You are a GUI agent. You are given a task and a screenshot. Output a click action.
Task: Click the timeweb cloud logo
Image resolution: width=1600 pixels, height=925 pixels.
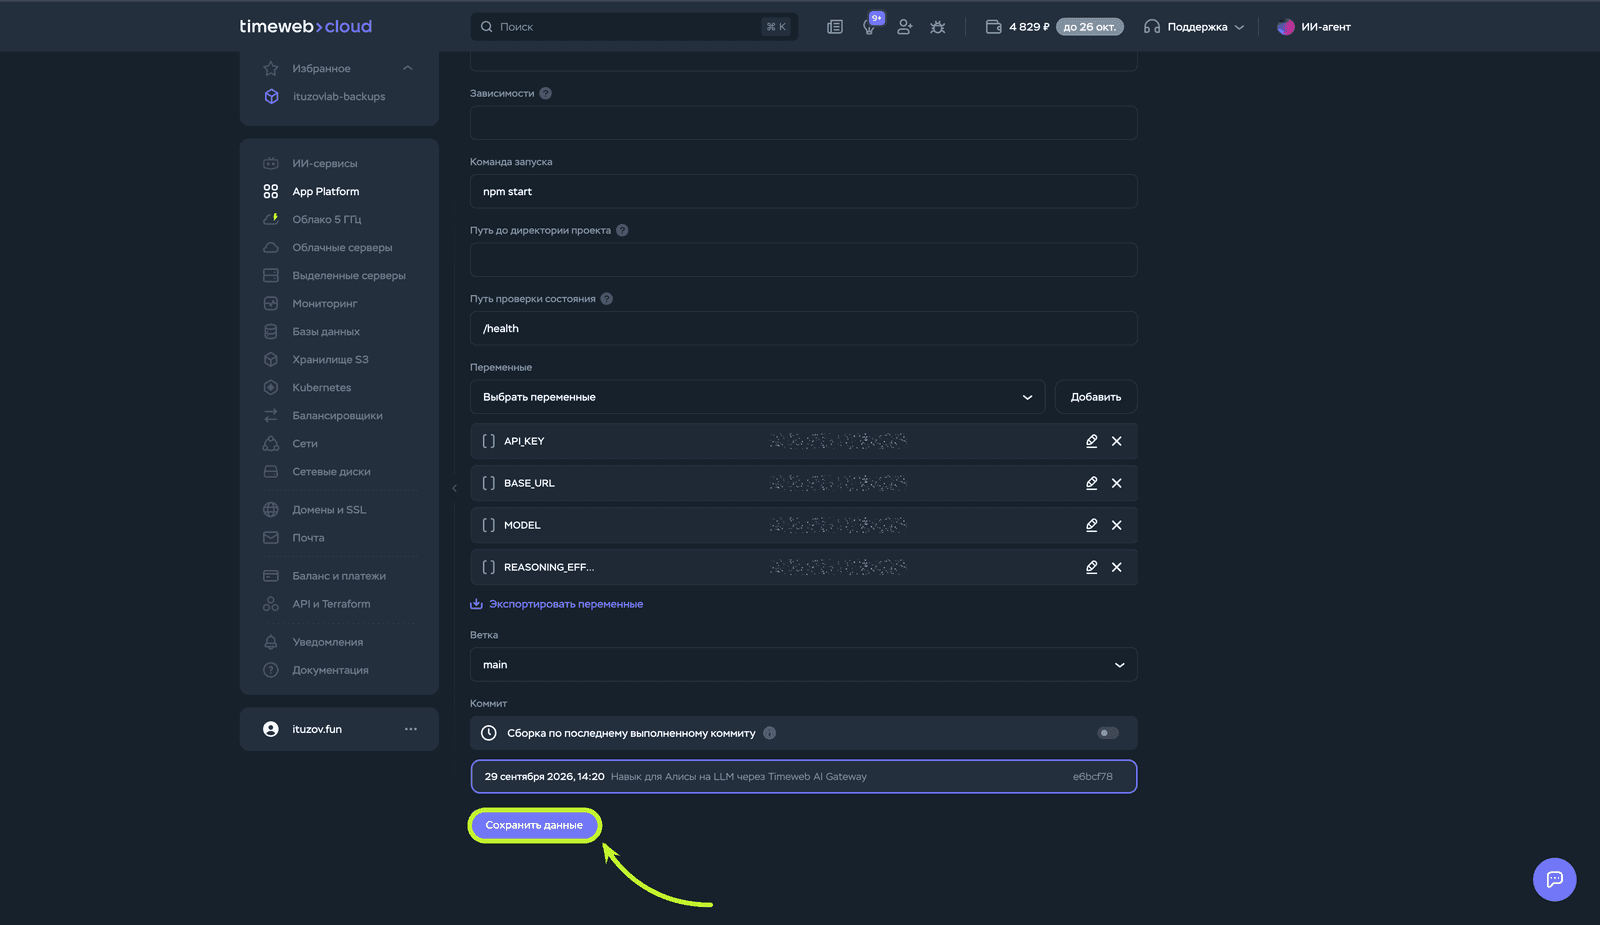pos(306,27)
